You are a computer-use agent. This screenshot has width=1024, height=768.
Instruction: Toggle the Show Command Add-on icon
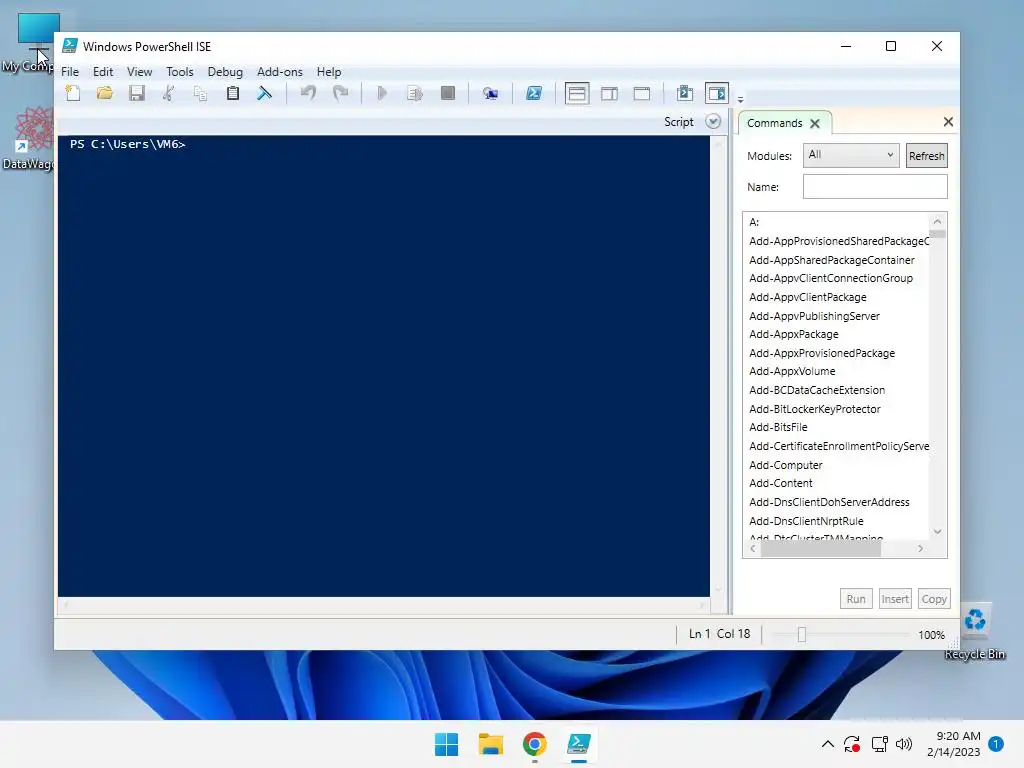click(717, 93)
